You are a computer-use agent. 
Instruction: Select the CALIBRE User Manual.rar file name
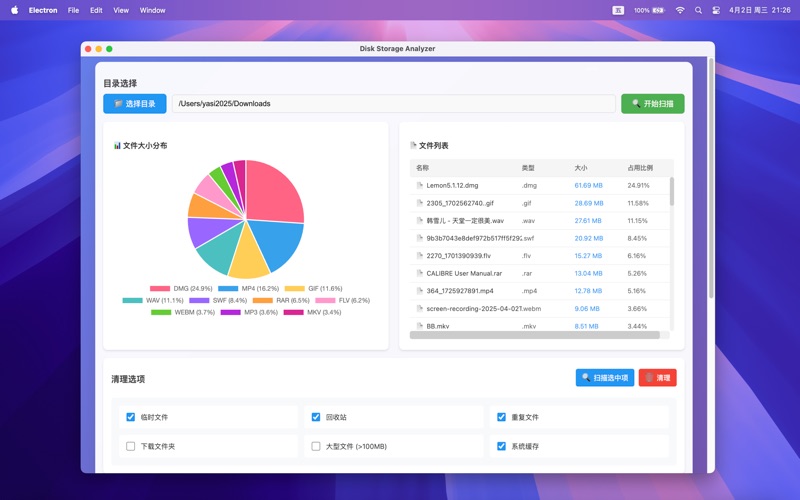[x=464, y=273]
